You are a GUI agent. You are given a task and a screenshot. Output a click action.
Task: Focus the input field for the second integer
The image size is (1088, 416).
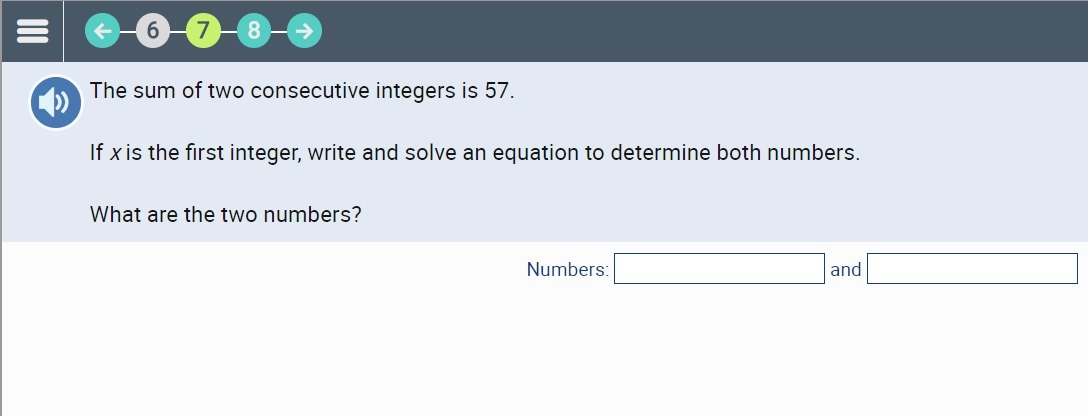point(972,269)
